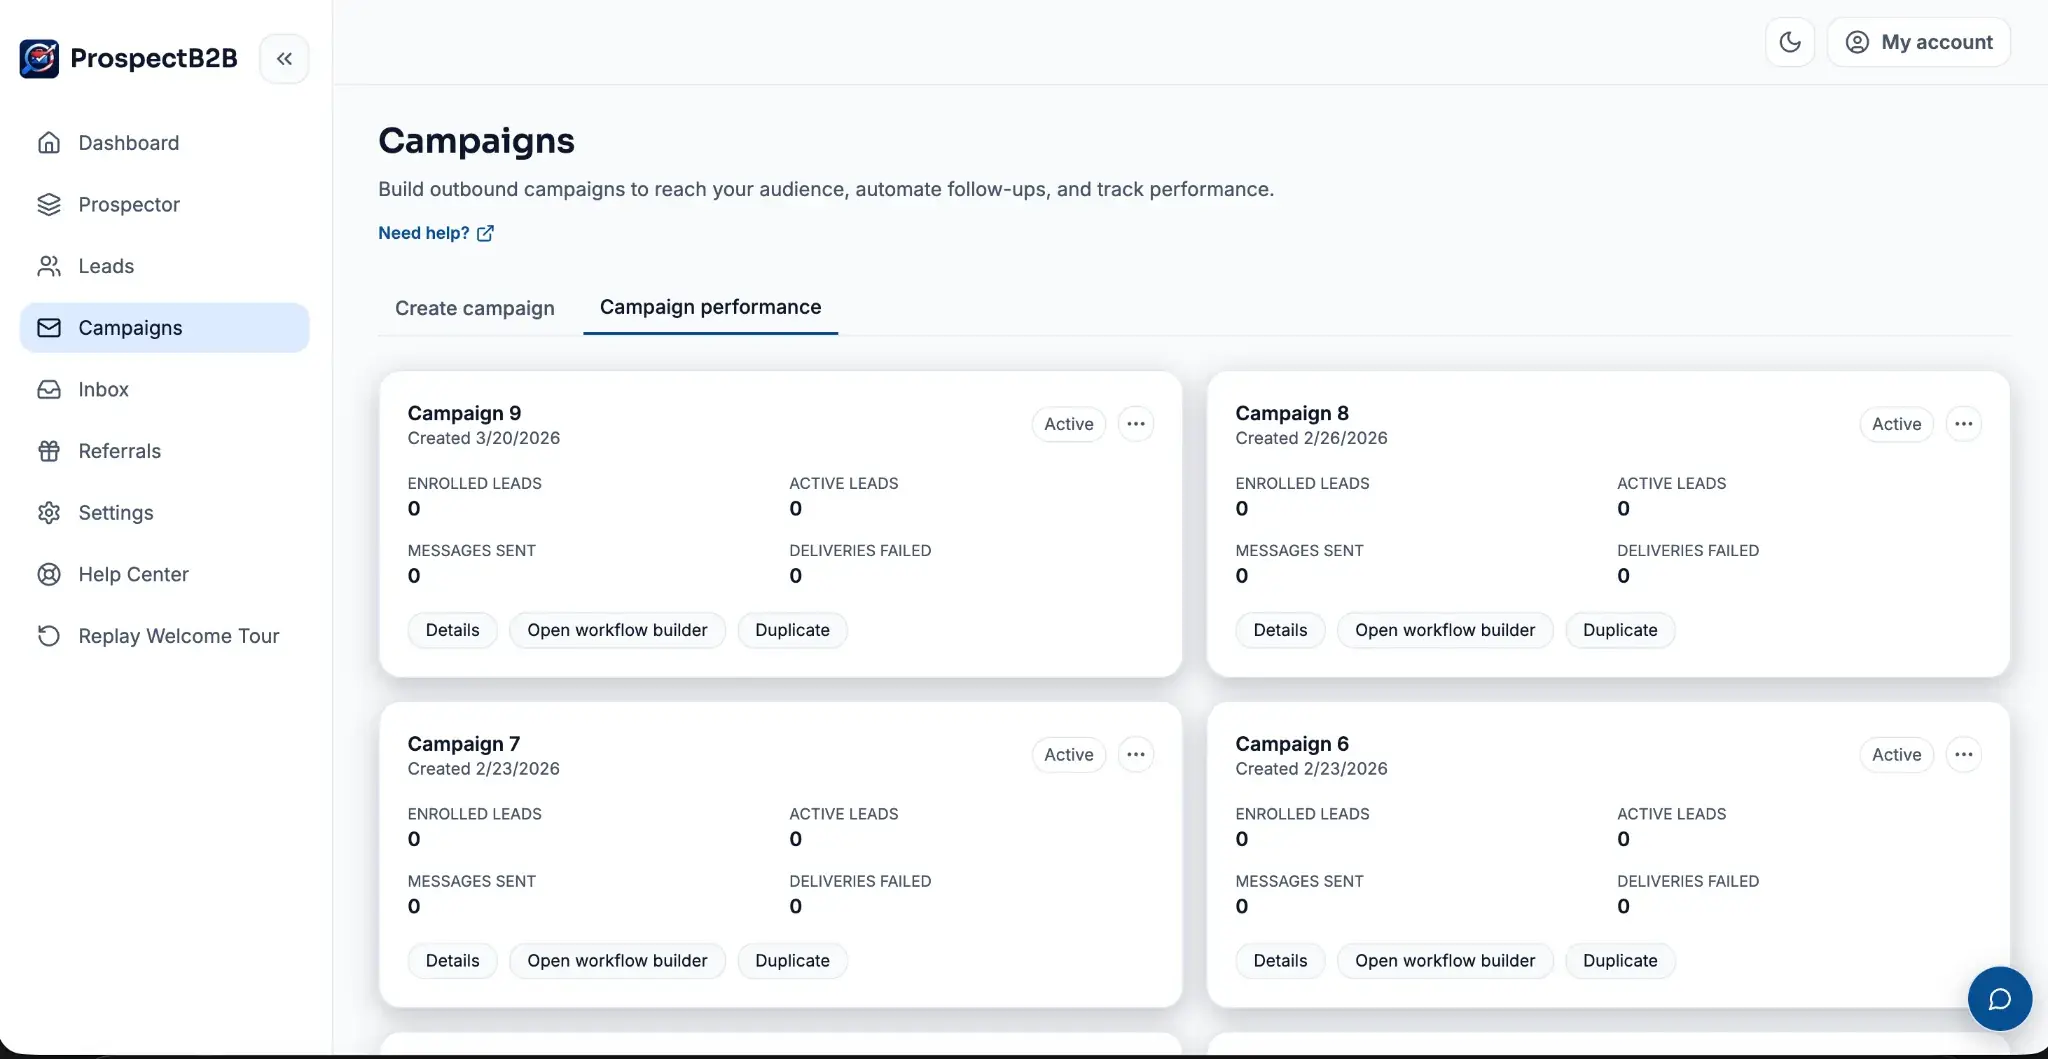
Task: Click ACTIVE LEADS label in Campaign 6
Action: tap(1672, 814)
